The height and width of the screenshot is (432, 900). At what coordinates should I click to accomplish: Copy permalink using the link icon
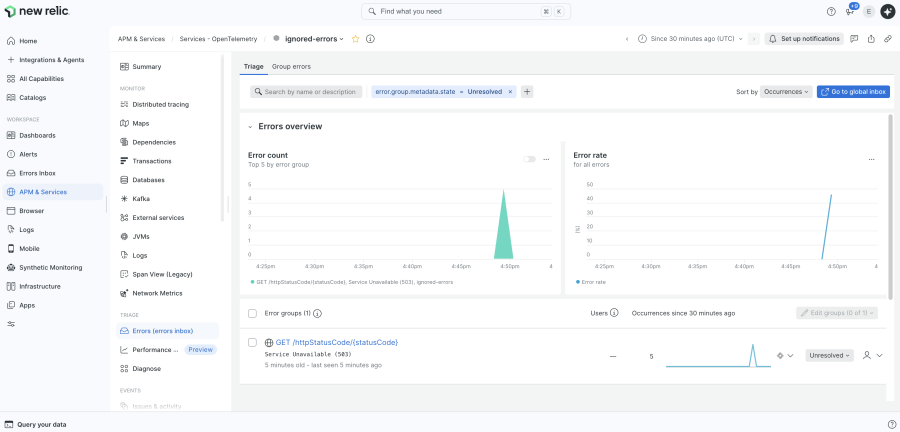tap(888, 39)
